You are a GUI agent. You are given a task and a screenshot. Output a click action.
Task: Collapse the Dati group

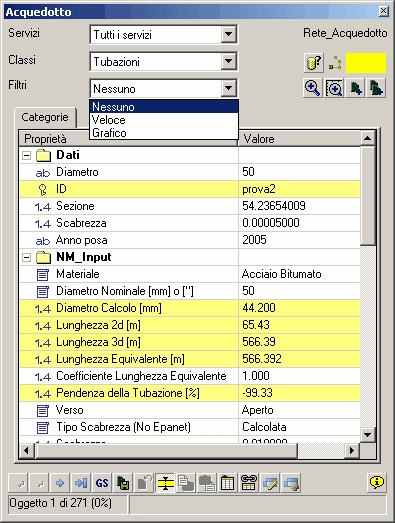click(x=26, y=155)
